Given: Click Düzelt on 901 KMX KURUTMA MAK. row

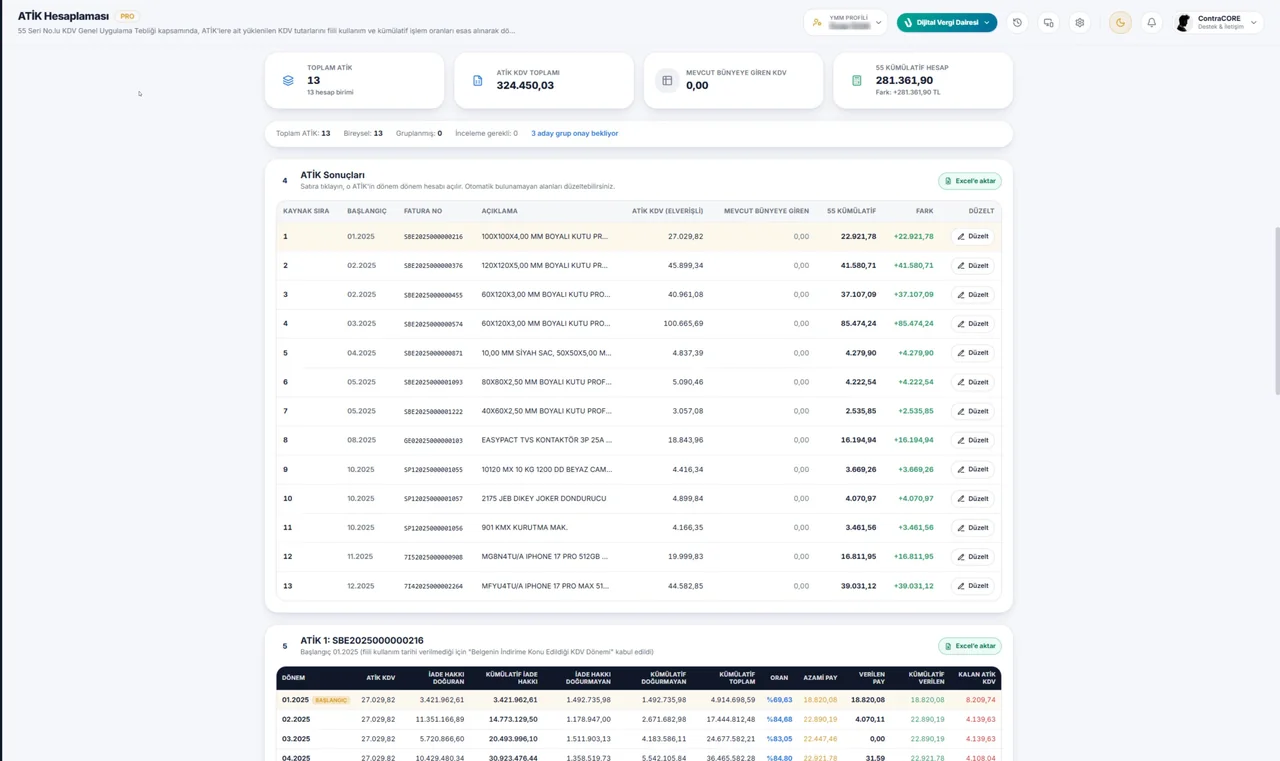Looking at the screenshot, I should click(x=973, y=528).
